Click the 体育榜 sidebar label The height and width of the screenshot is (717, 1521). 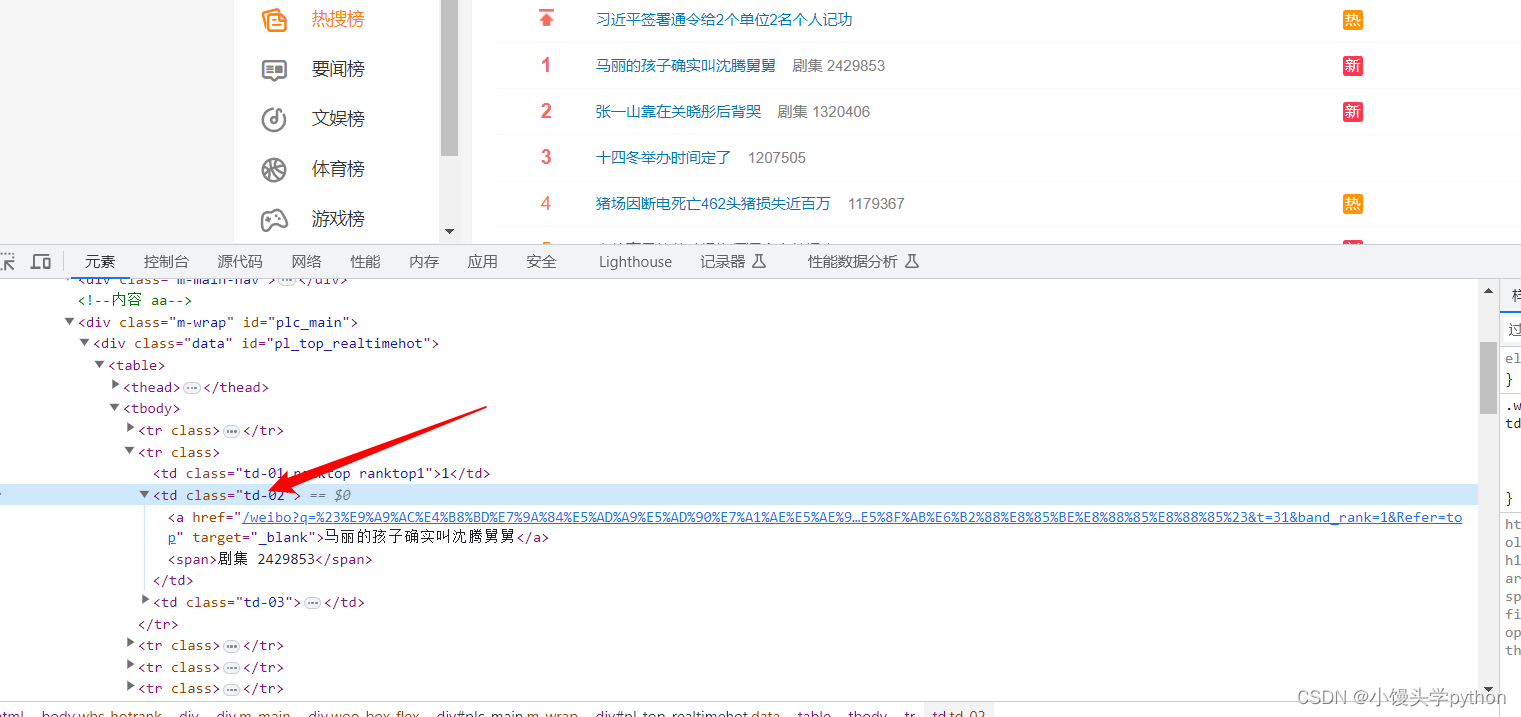pos(338,169)
